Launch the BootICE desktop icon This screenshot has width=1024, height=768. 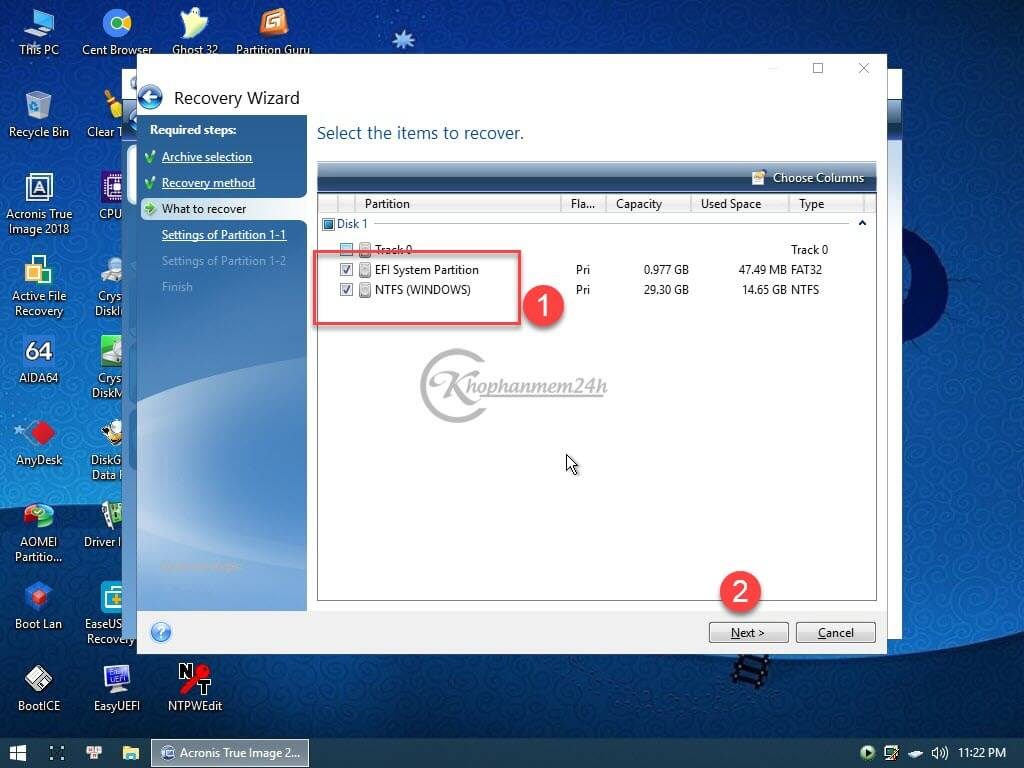point(38,687)
